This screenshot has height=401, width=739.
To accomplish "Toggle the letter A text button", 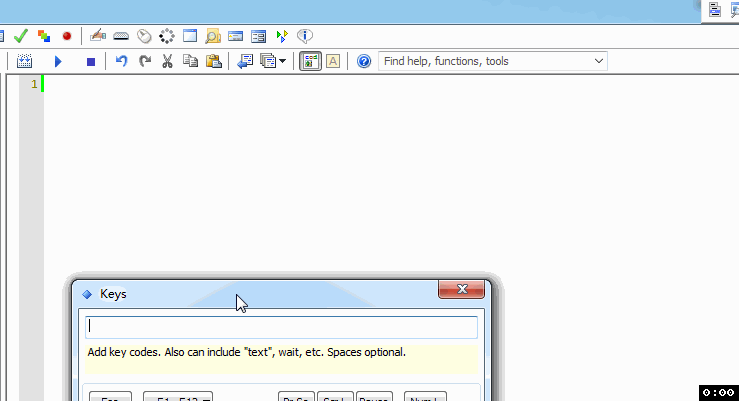I will (333, 62).
